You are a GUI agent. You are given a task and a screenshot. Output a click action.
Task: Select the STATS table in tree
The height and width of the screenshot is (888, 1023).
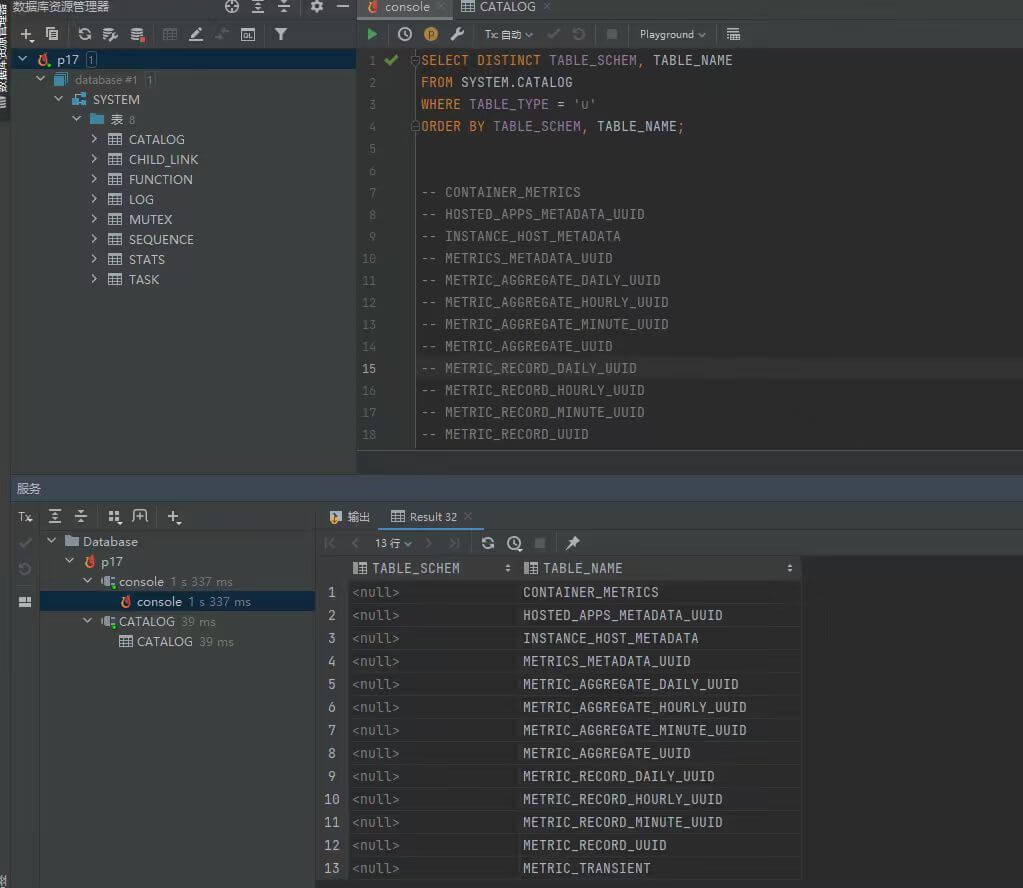coord(147,260)
